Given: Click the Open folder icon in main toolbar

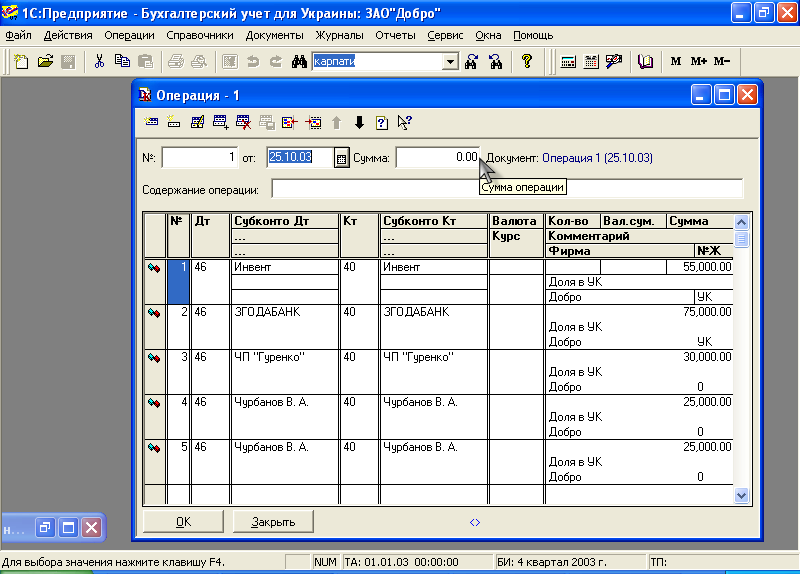Looking at the screenshot, I should point(45,62).
